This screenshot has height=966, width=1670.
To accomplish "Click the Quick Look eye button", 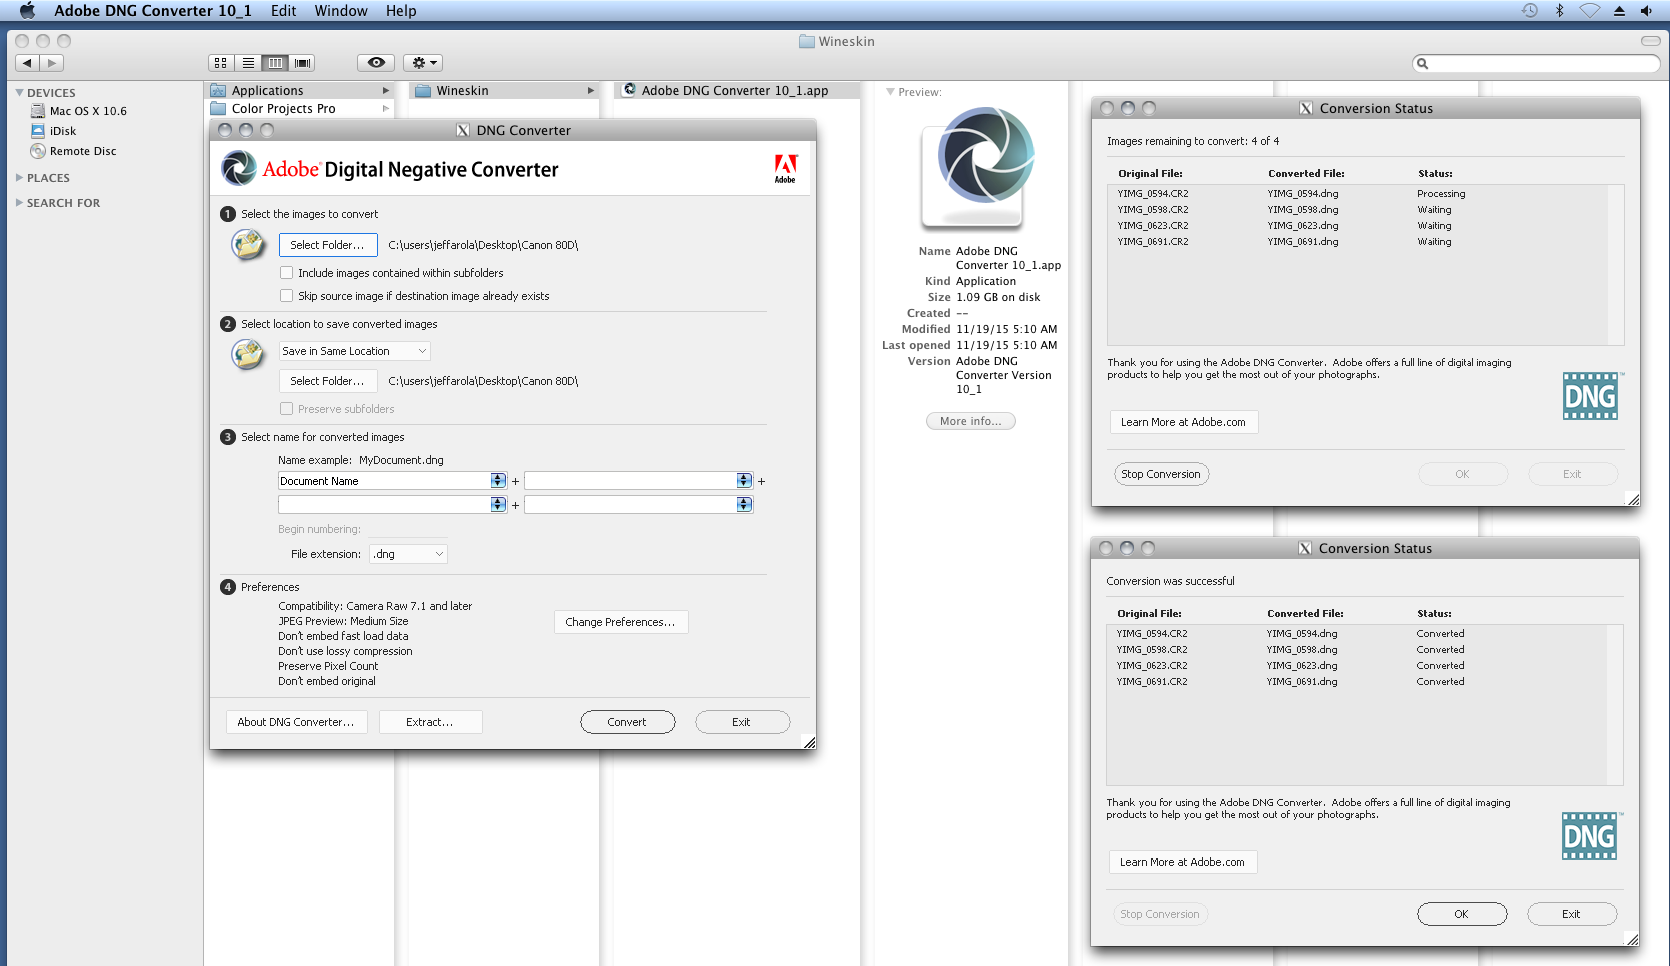I will click(x=376, y=63).
